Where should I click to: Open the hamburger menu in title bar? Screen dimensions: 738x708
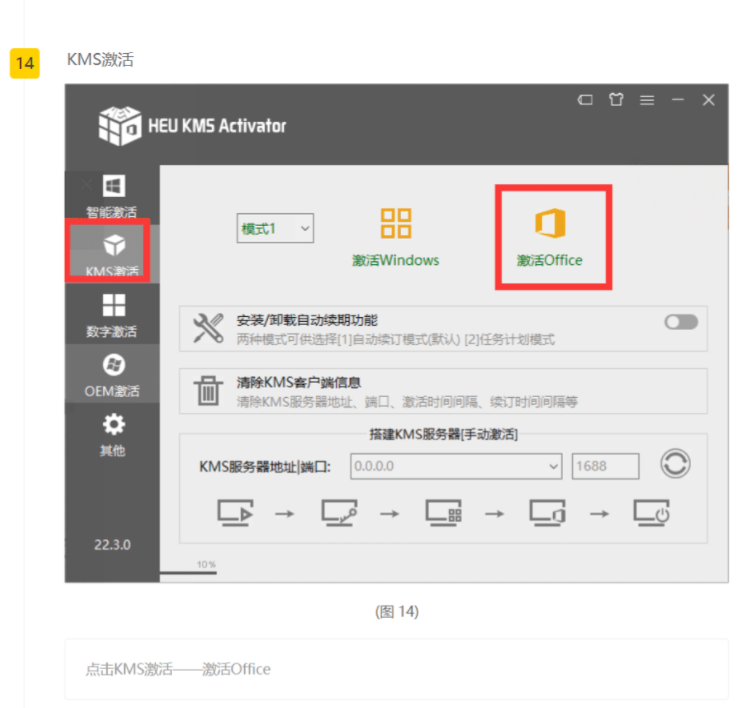(647, 100)
